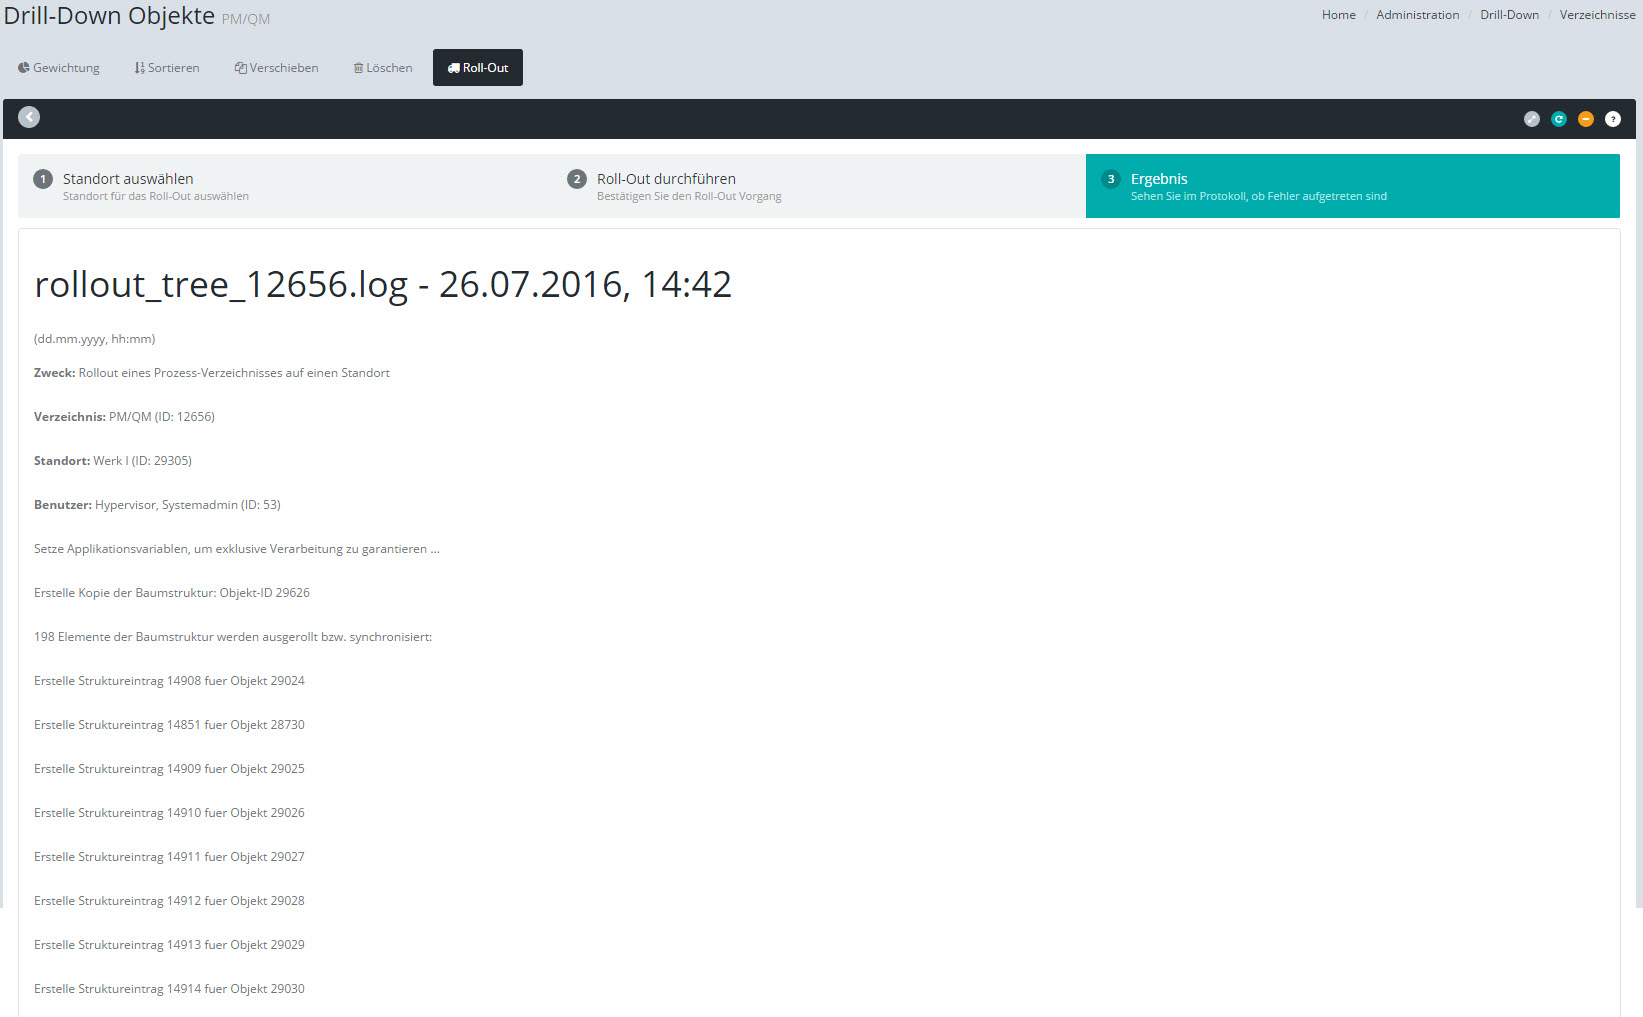
Task: Click the Drill-Down breadcrumb link
Action: tap(1509, 15)
